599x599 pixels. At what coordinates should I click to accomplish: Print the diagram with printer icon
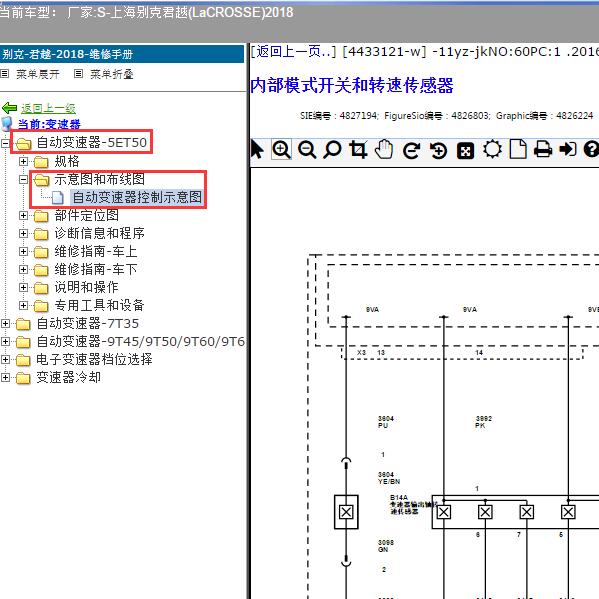[x=543, y=149]
